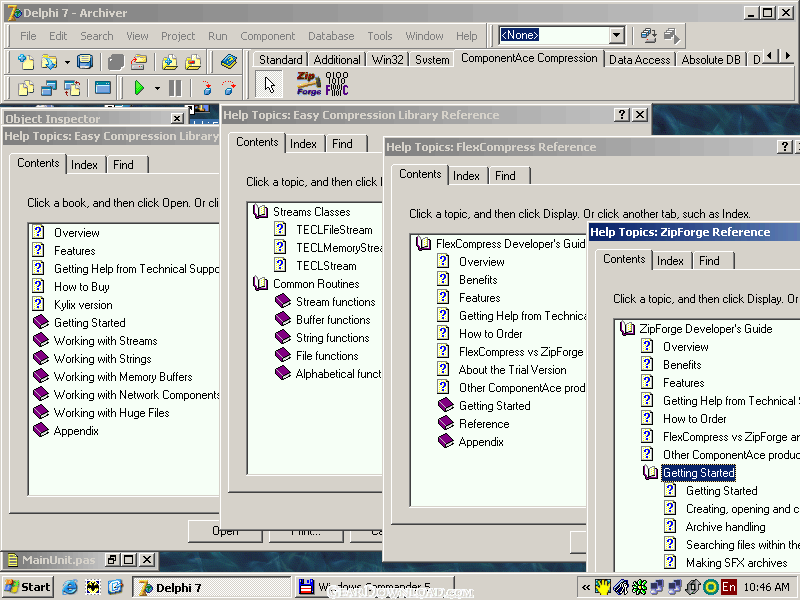Select FlexCompress vs ZipForge in FlexCompress help
Image resolution: width=800 pixels, height=600 pixels.
click(521, 352)
